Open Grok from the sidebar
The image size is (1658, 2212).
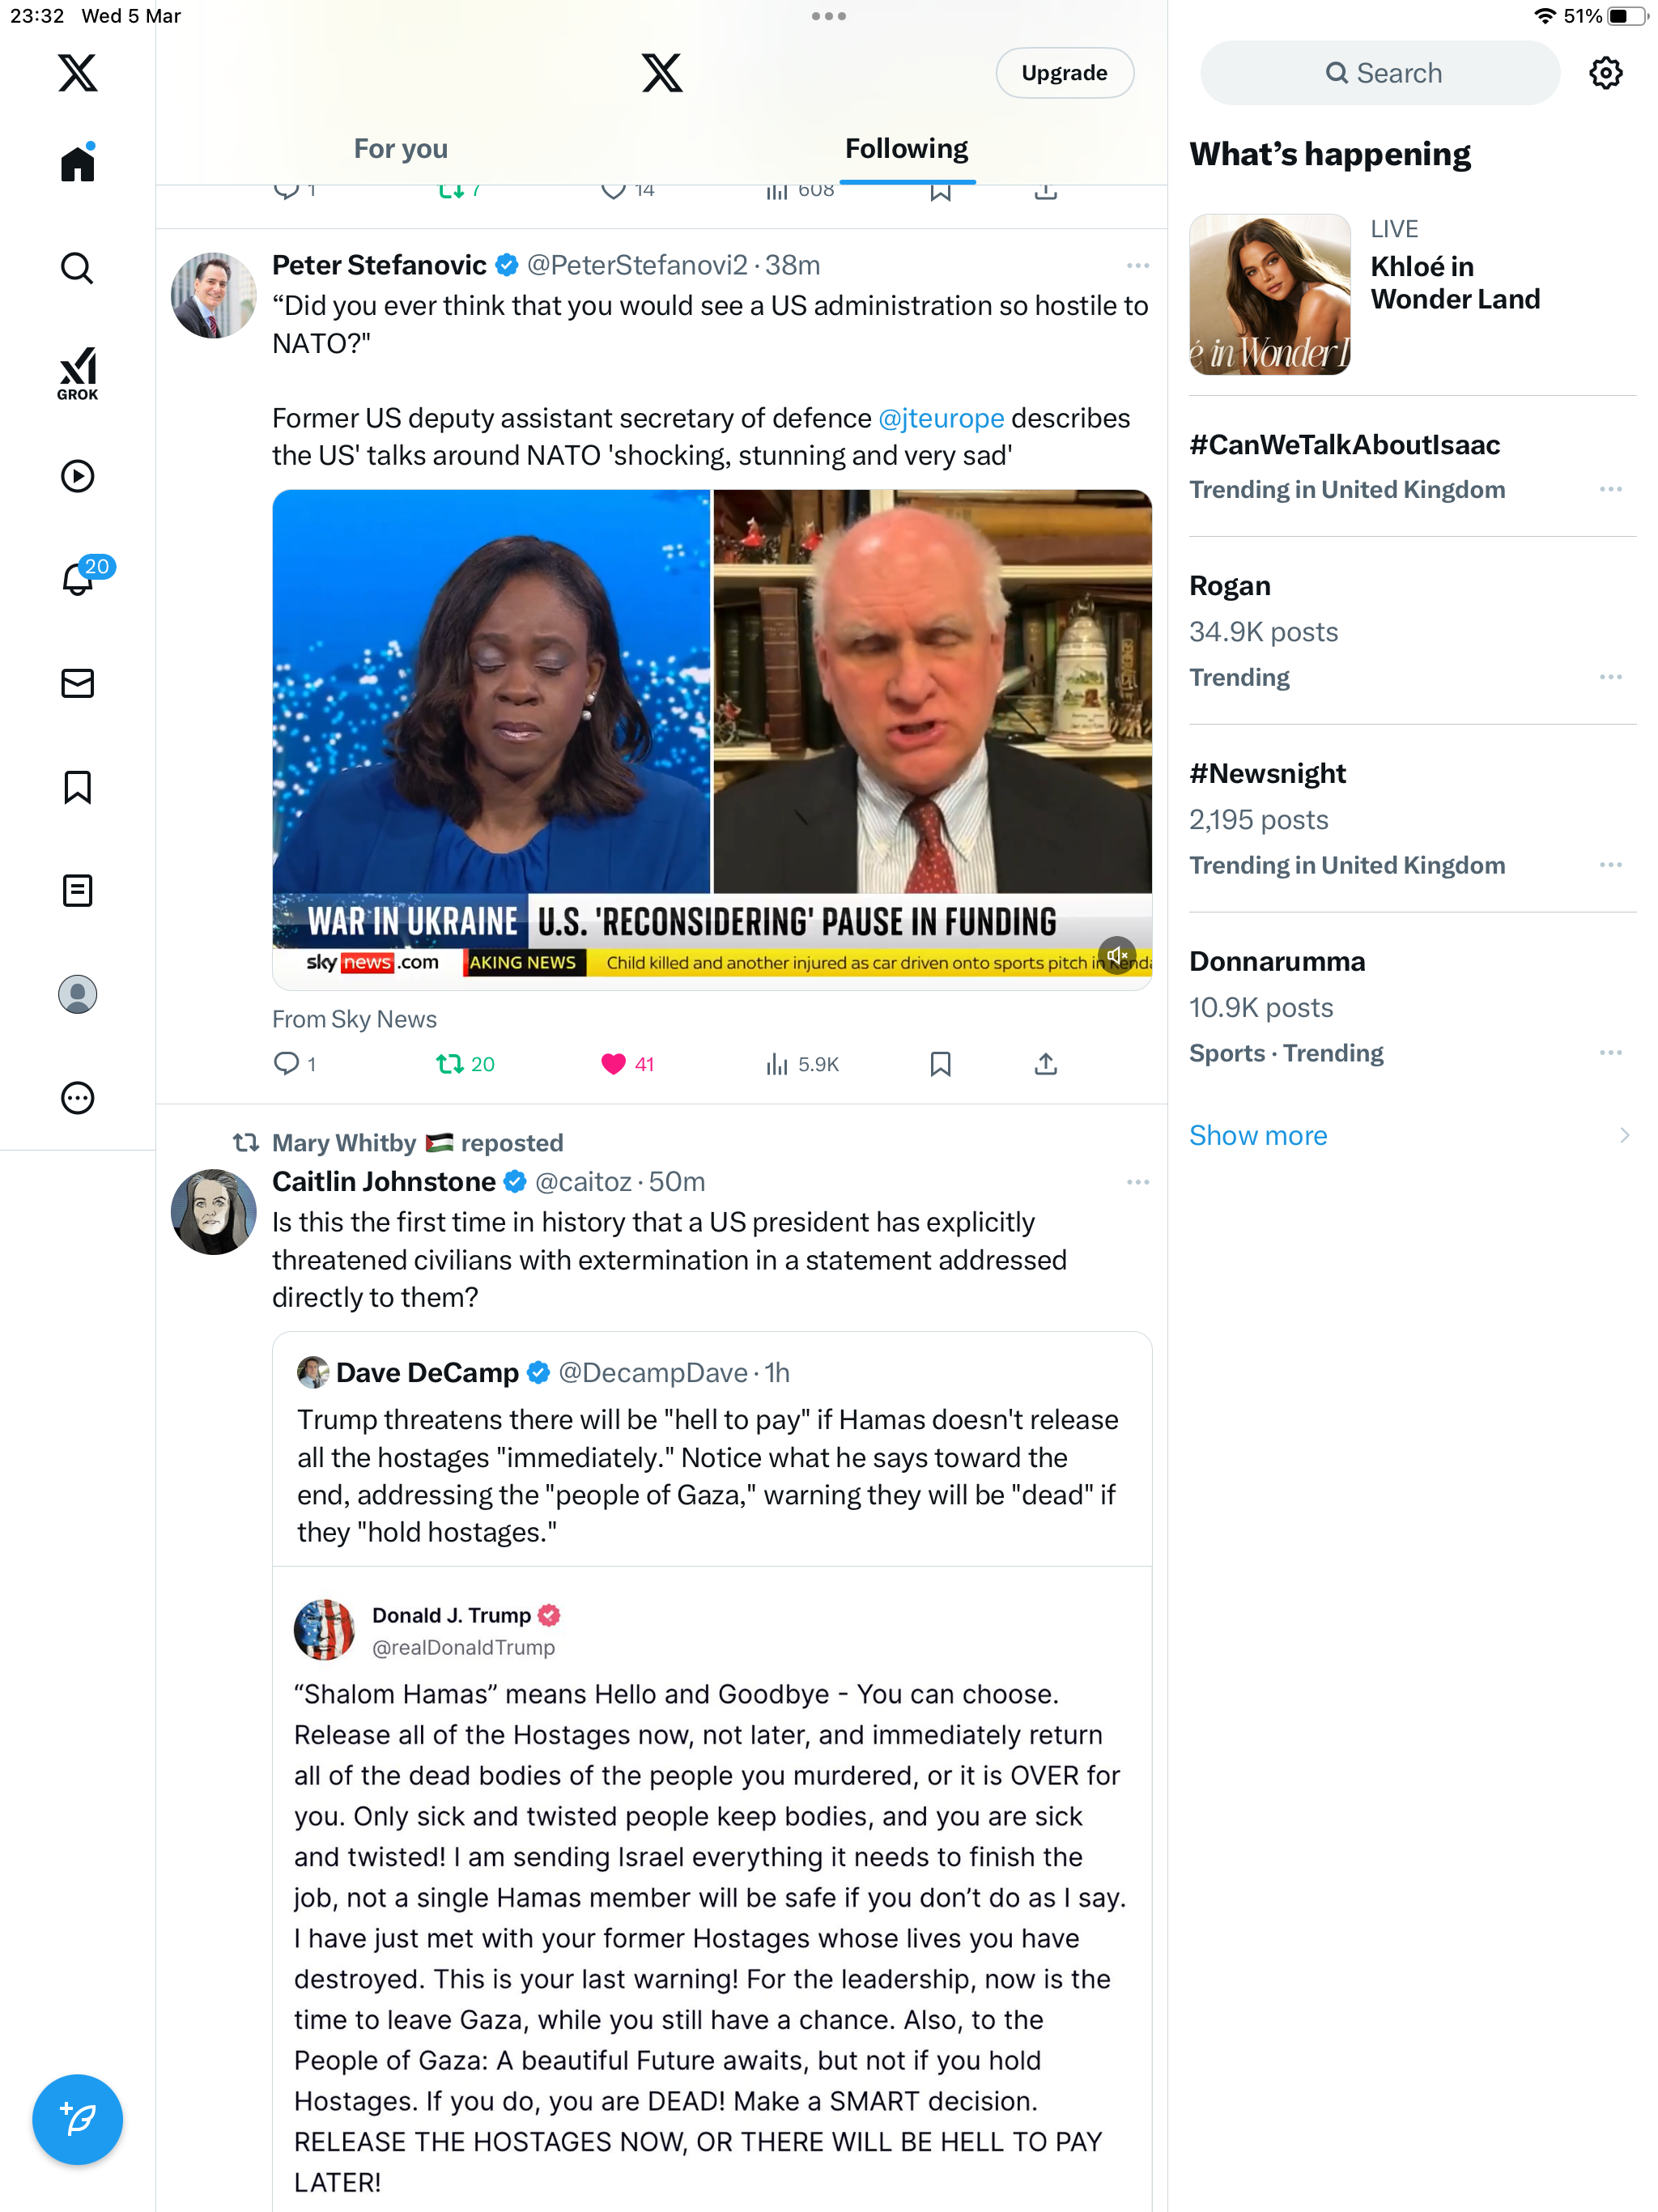point(77,373)
